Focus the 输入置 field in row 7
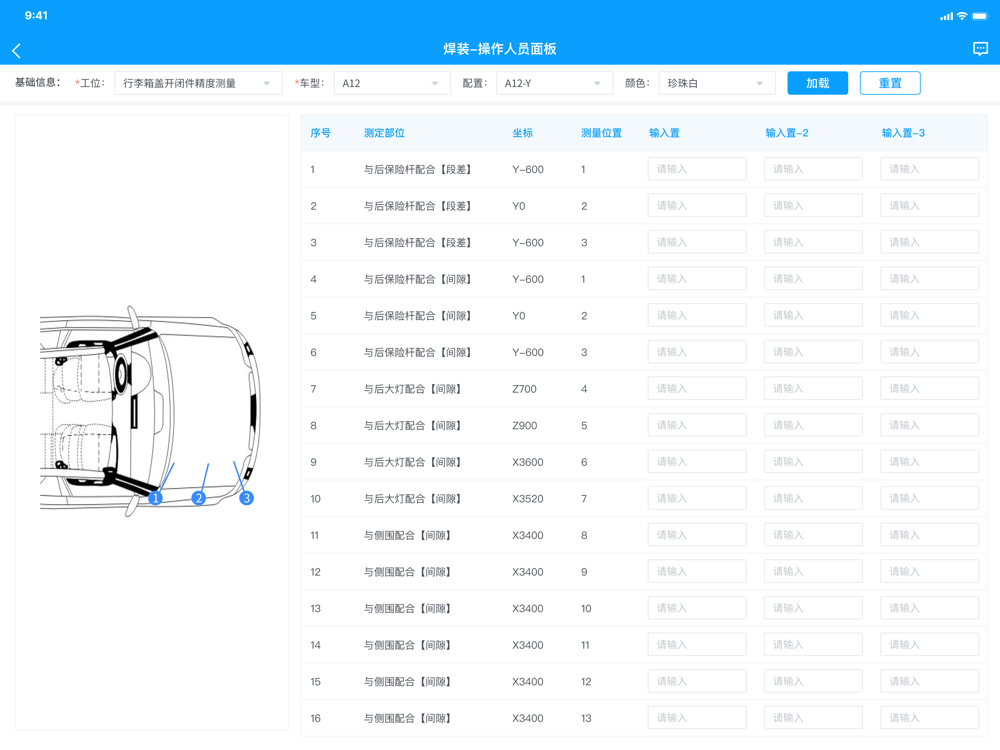The width and height of the screenshot is (1000, 750). pyautogui.click(x=697, y=388)
